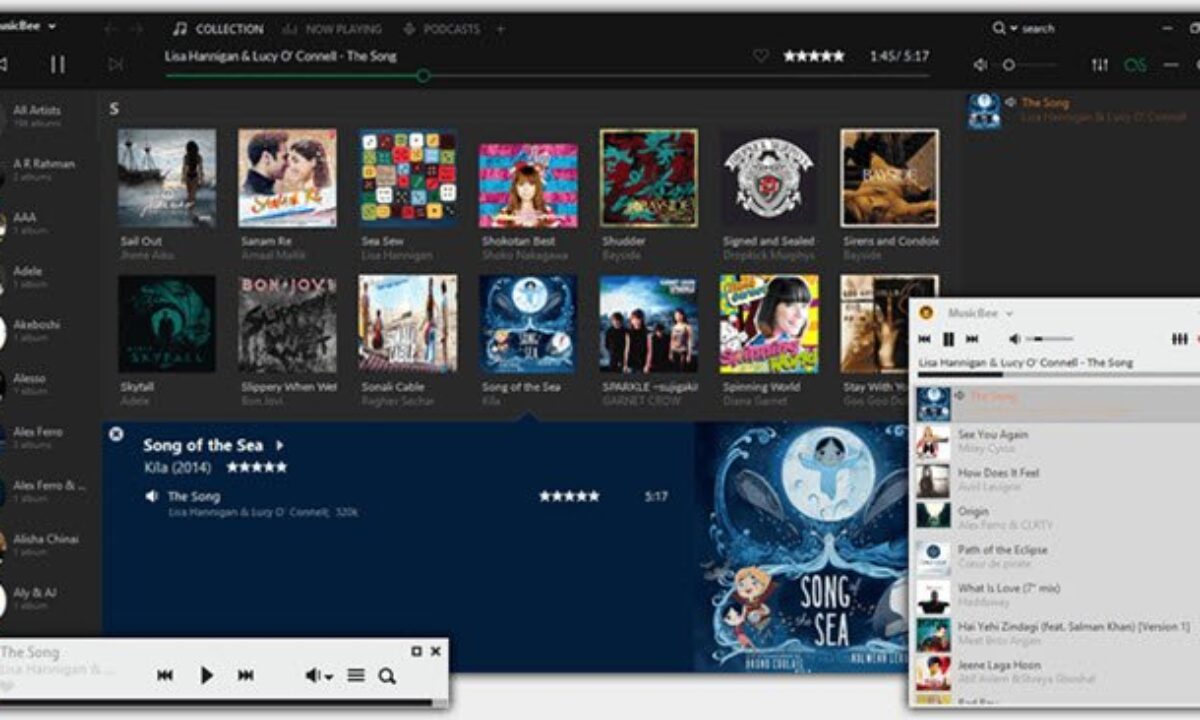Go back using the navigation back arrow
Image resolution: width=1200 pixels, height=720 pixels.
(x=110, y=29)
